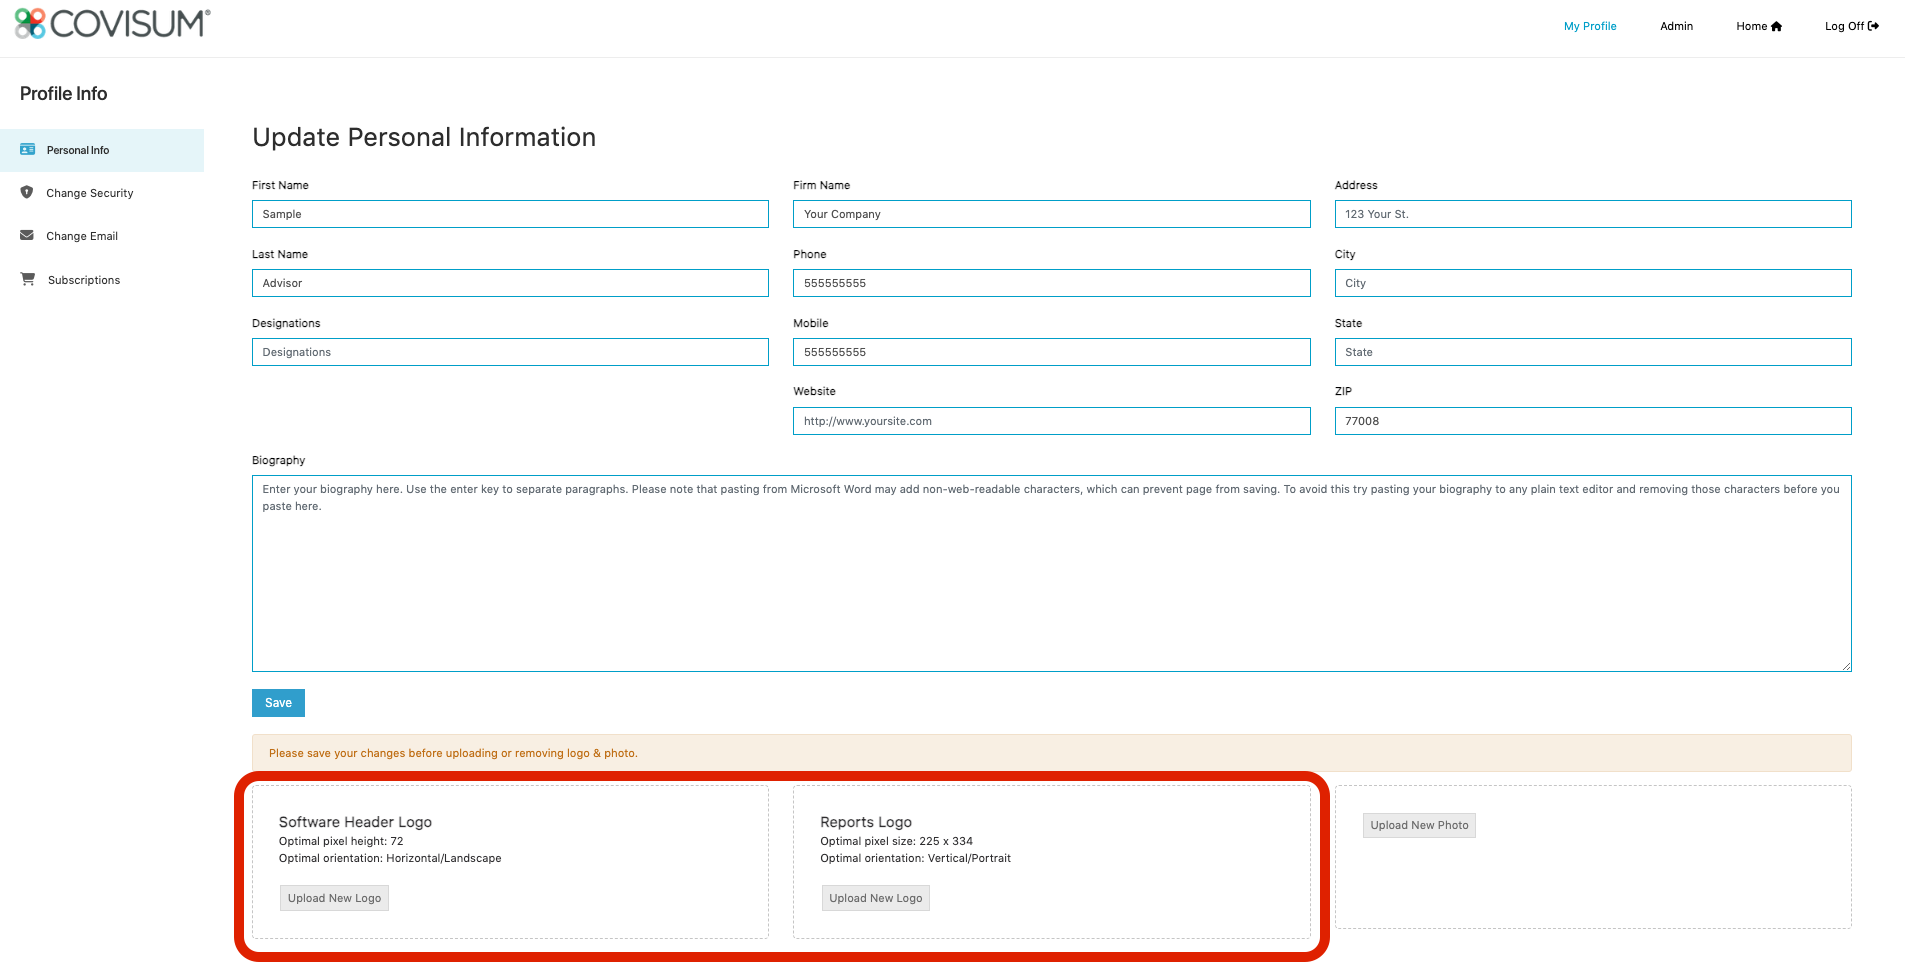This screenshot has width=1905, height=971.
Task: Upload new Reports Logo
Action: [875, 898]
